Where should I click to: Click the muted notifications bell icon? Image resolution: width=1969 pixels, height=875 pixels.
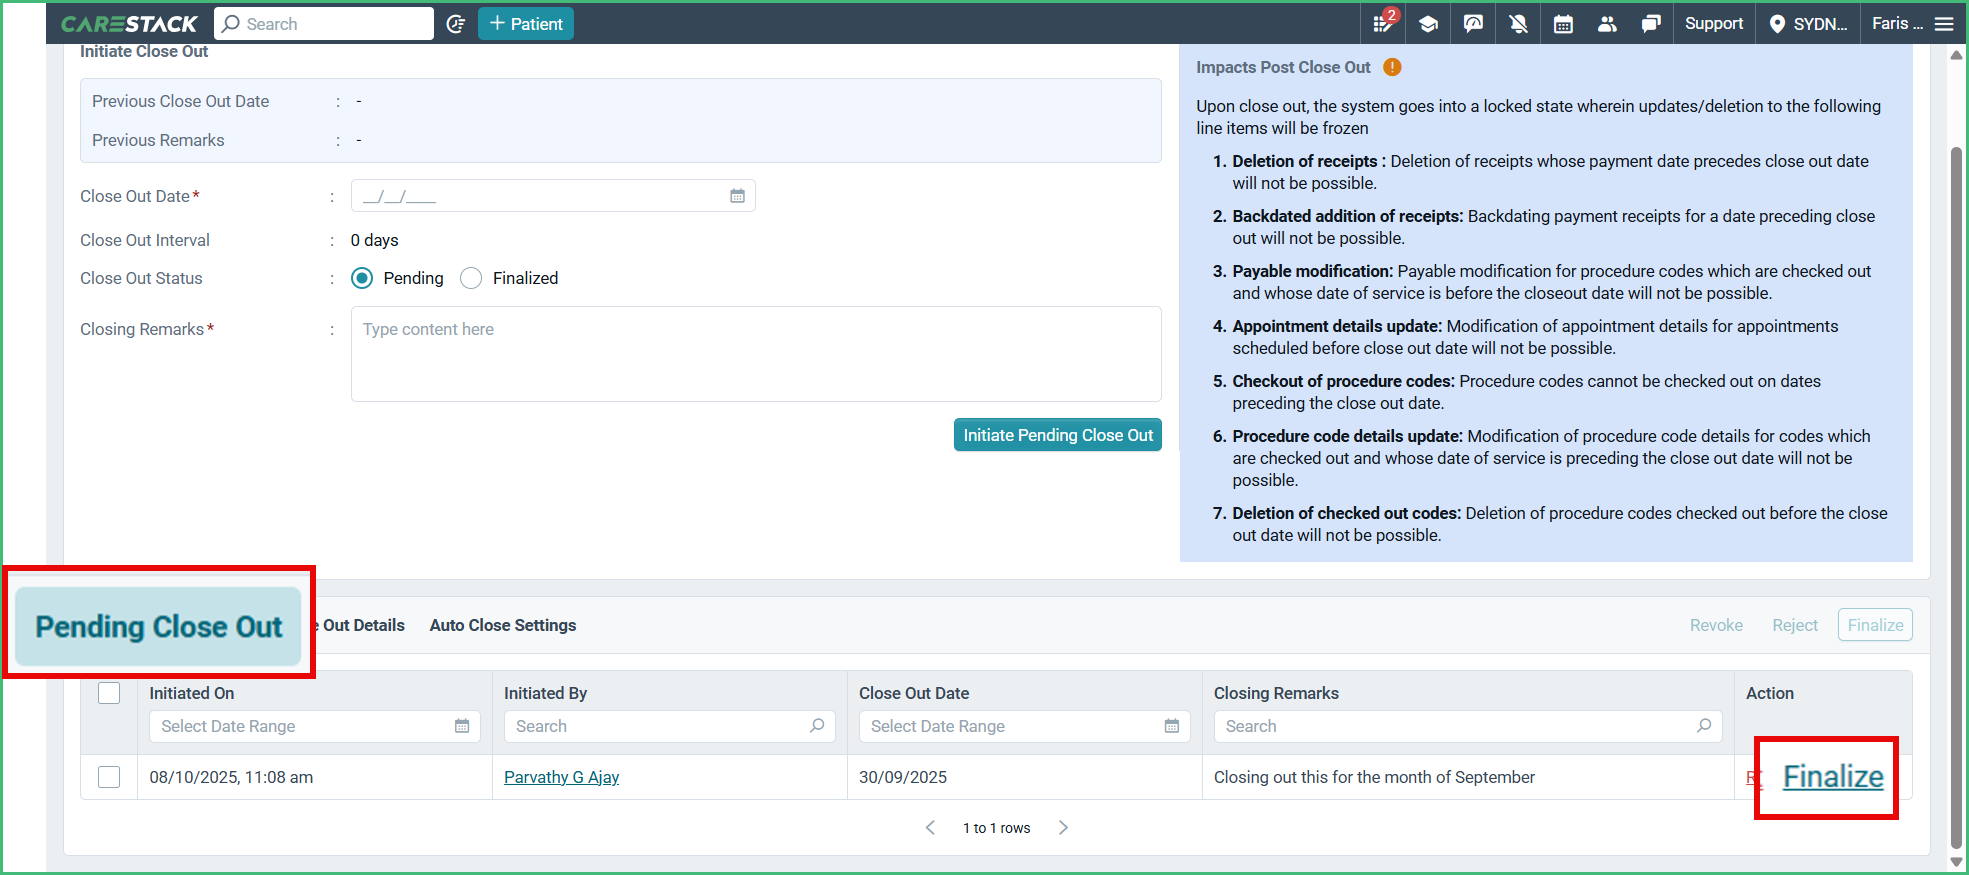tap(1518, 24)
